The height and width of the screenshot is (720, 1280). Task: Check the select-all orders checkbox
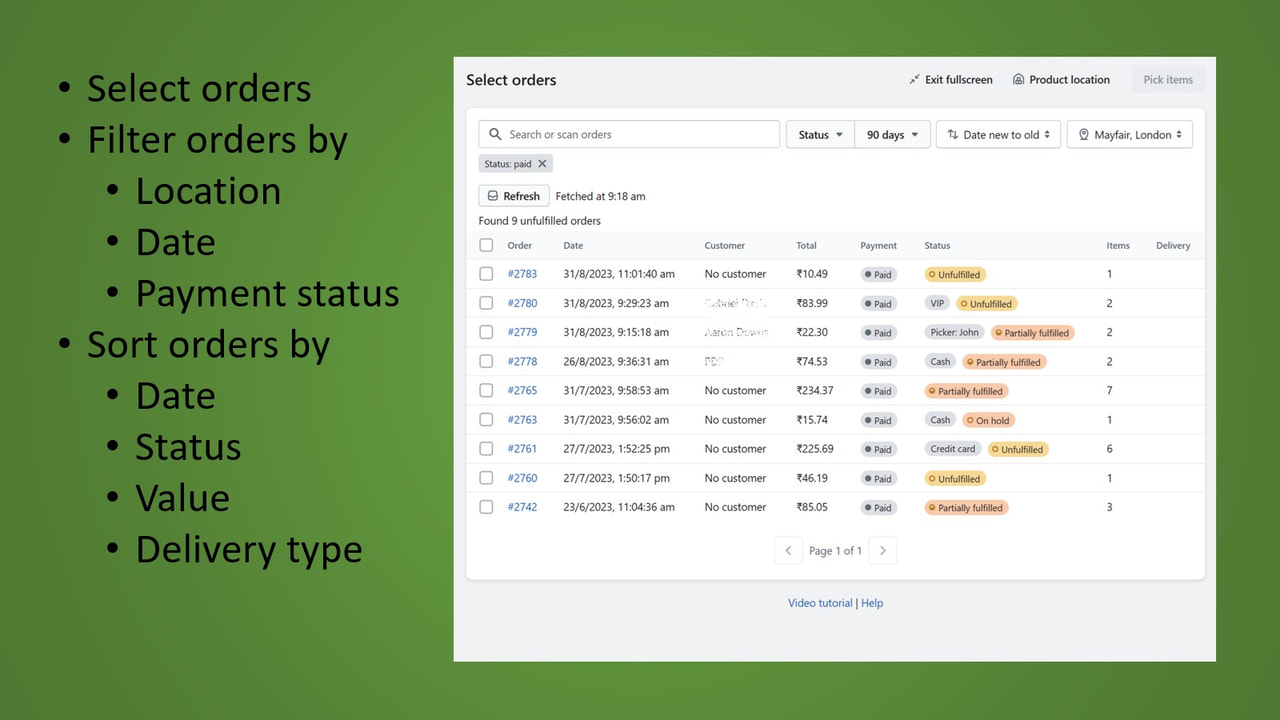click(486, 245)
